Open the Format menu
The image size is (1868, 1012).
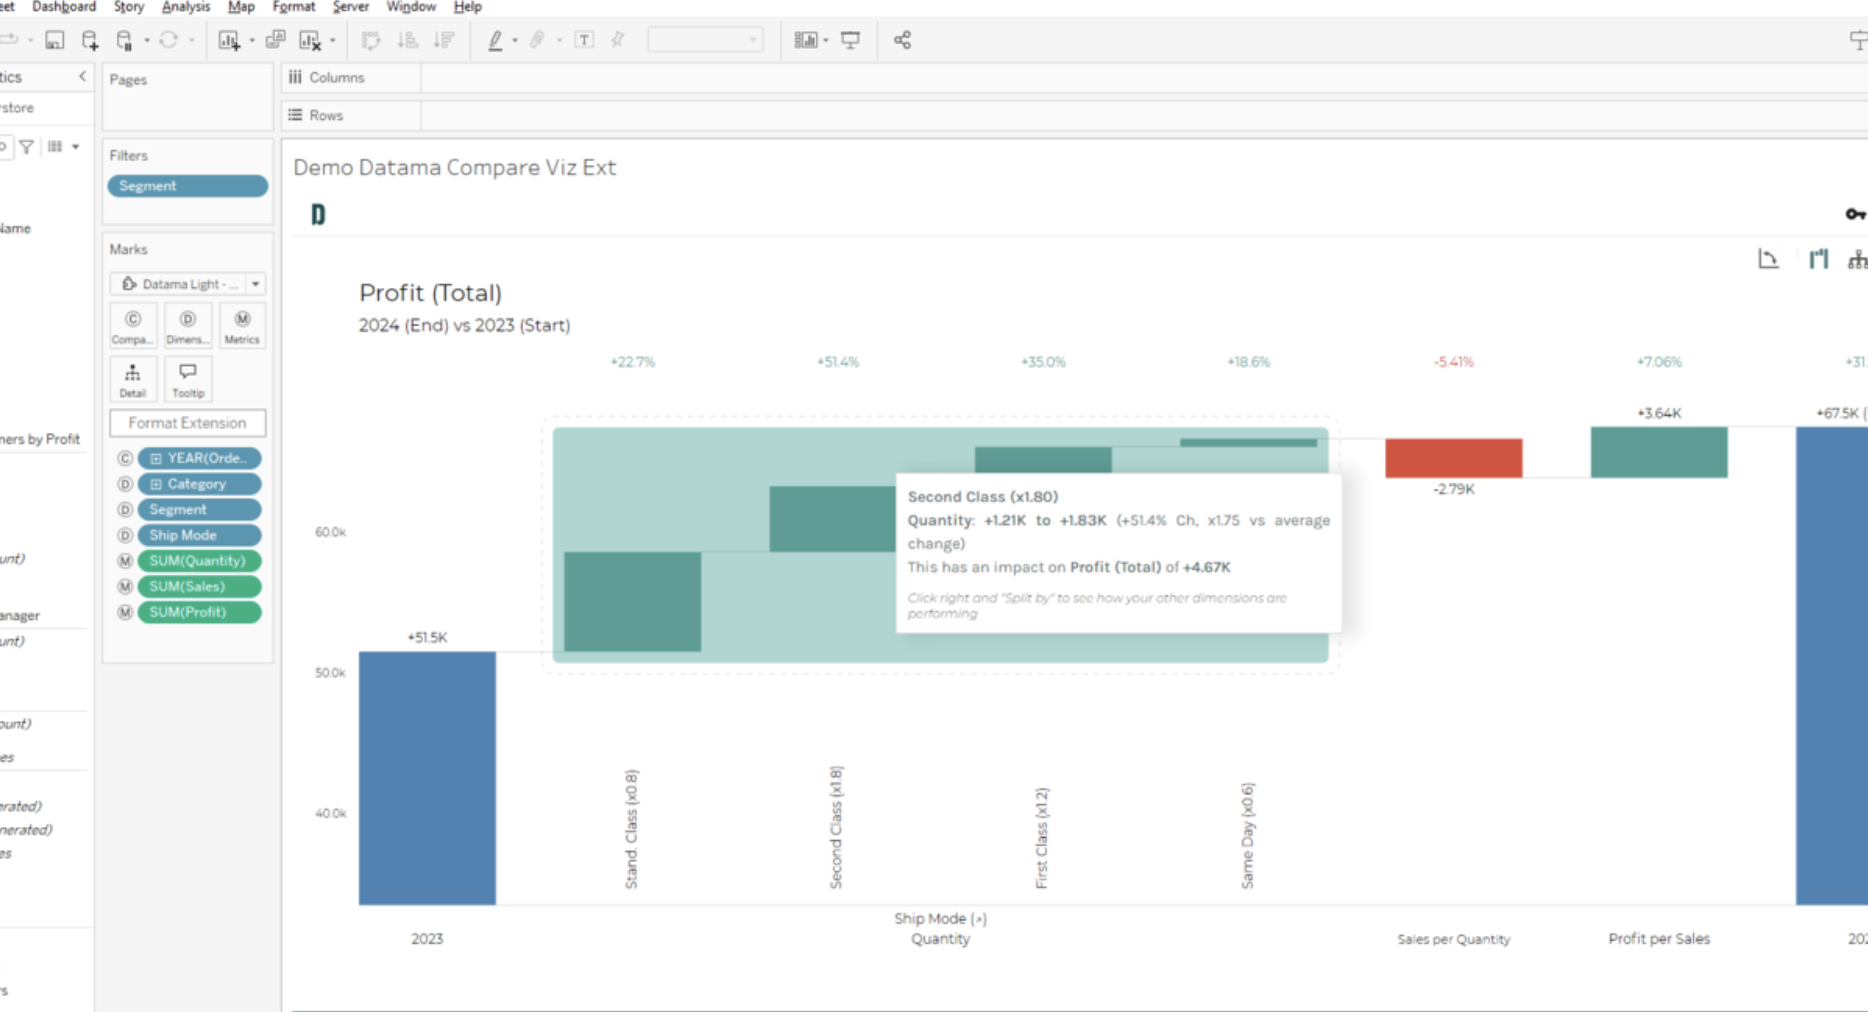tap(293, 7)
